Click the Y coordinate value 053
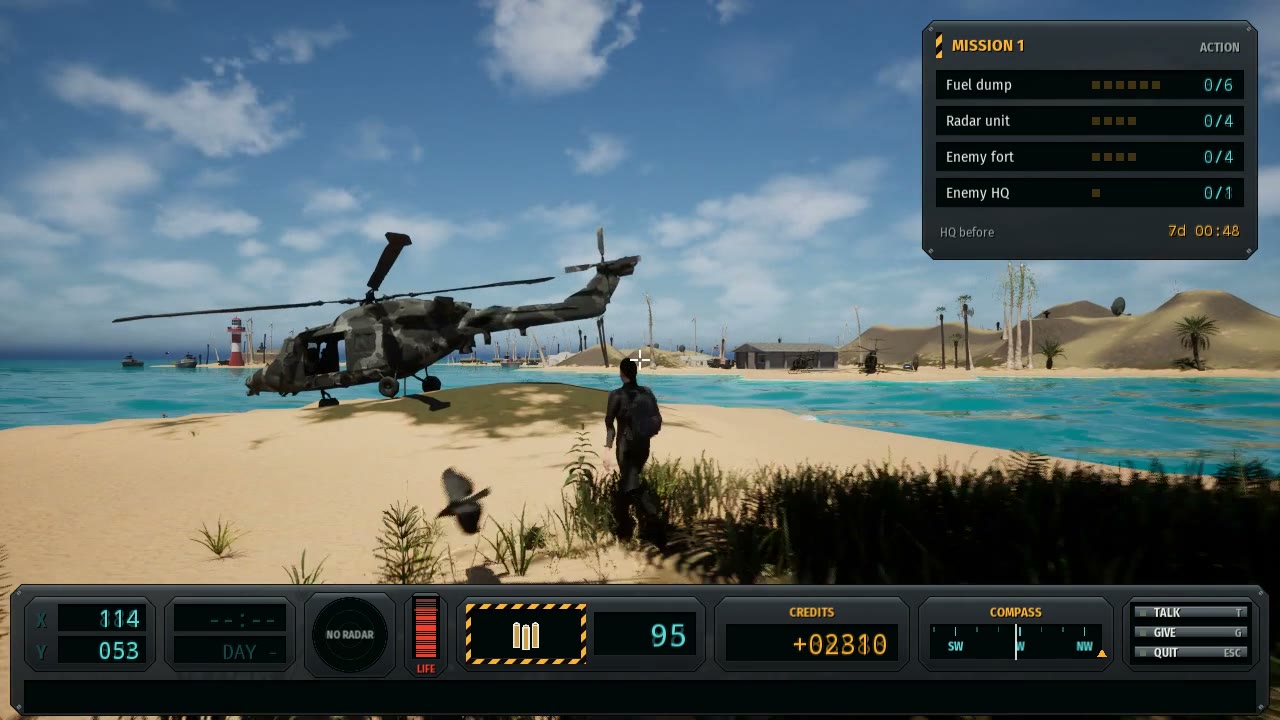This screenshot has width=1280, height=720. pyautogui.click(x=119, y=651)
